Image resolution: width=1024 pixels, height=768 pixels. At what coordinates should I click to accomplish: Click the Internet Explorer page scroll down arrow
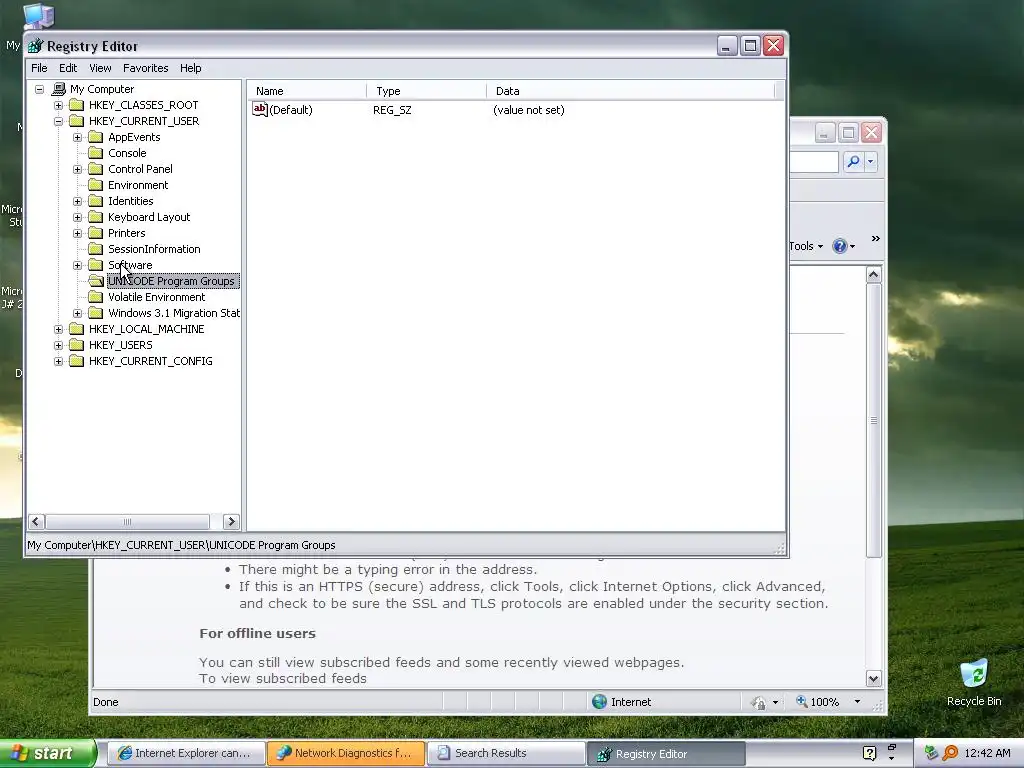[x=874, y=679]
